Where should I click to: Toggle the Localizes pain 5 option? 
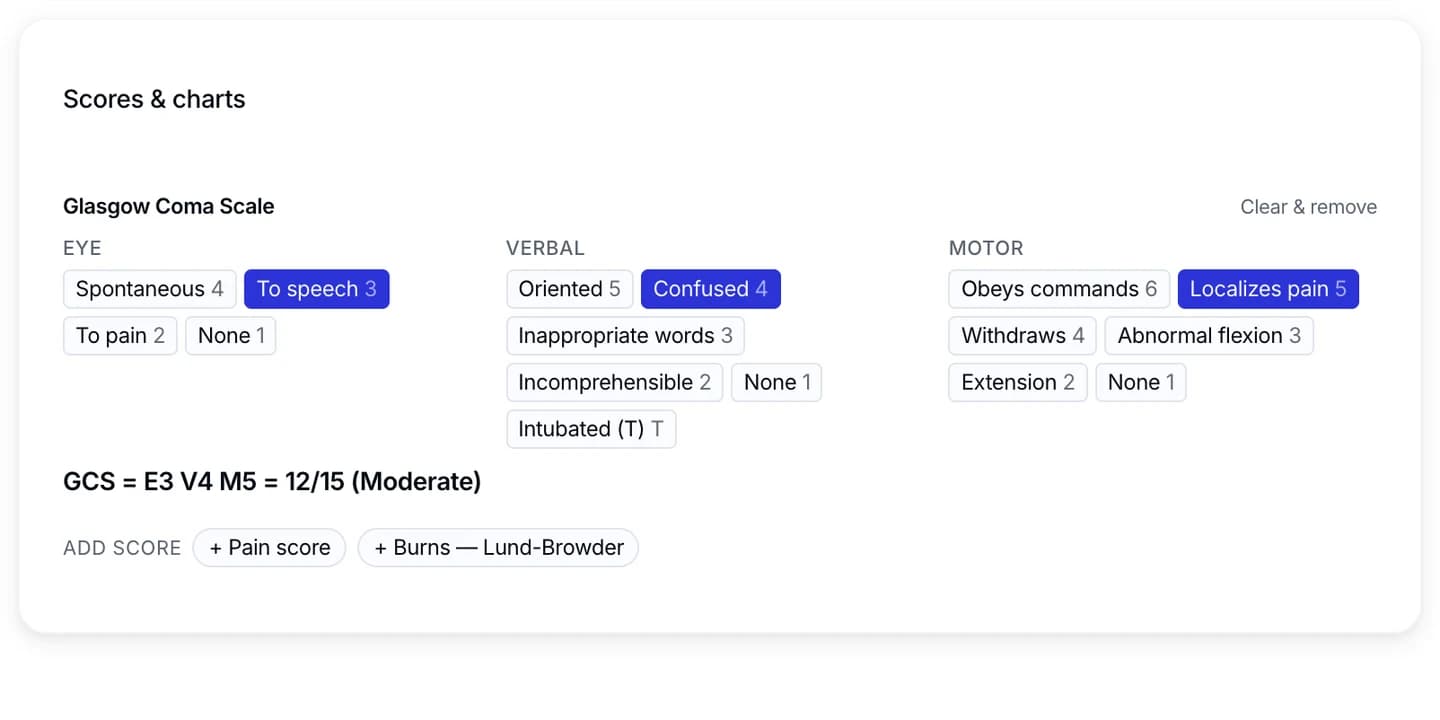[x=1268, y=289]
